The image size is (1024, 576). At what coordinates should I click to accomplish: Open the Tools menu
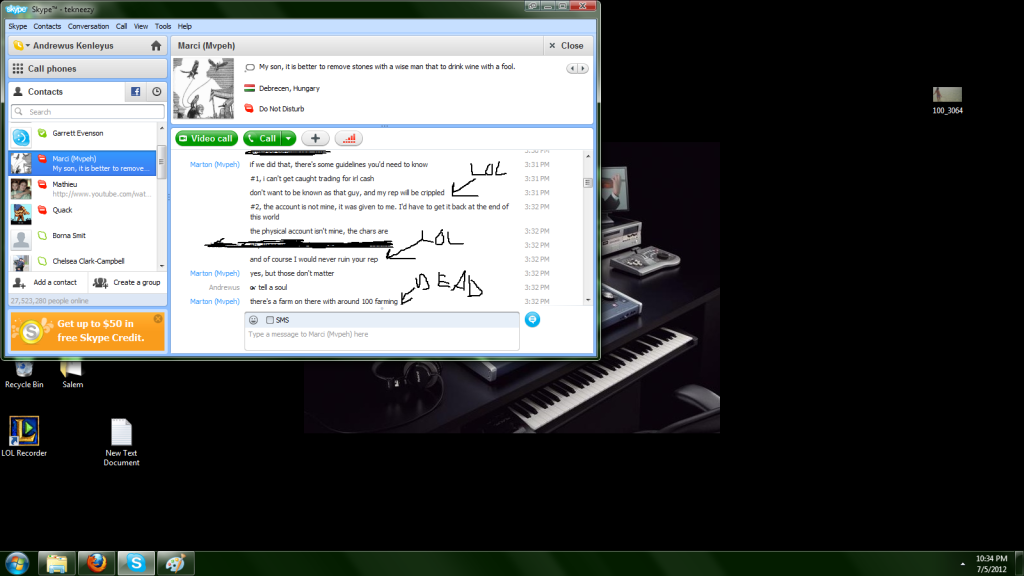[163, 26]
